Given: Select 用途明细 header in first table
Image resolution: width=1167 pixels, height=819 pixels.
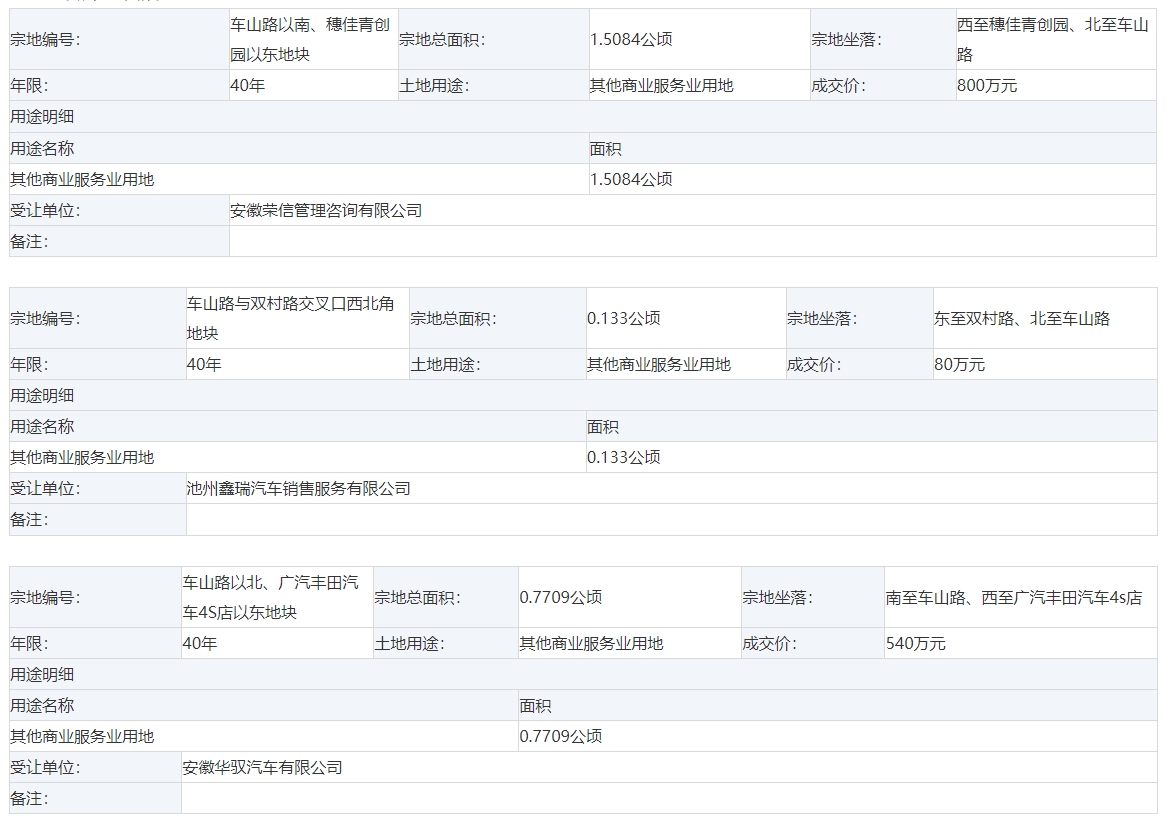Looking at the screenshot, I should tap(42, 117).
